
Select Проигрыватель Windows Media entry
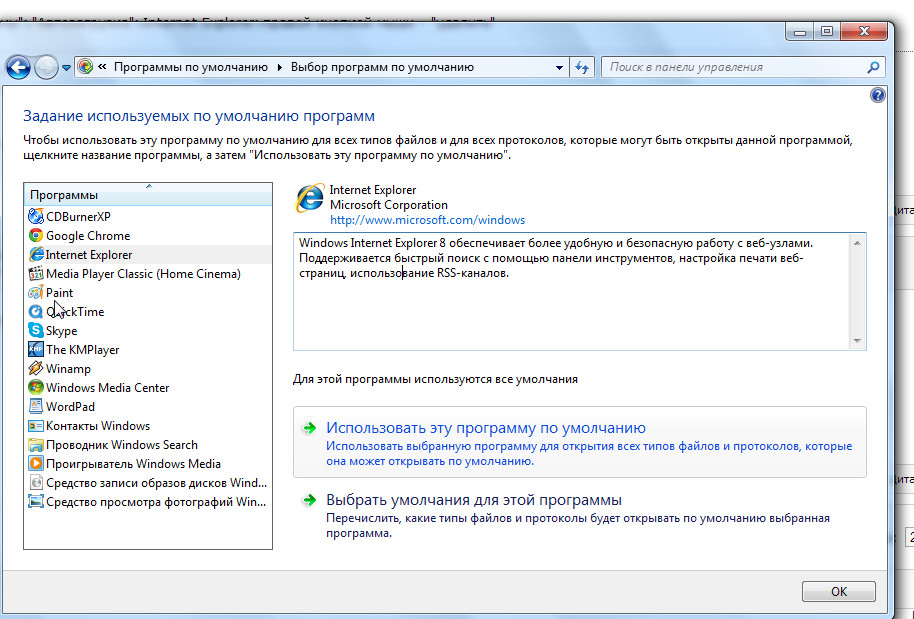point(148,463)
